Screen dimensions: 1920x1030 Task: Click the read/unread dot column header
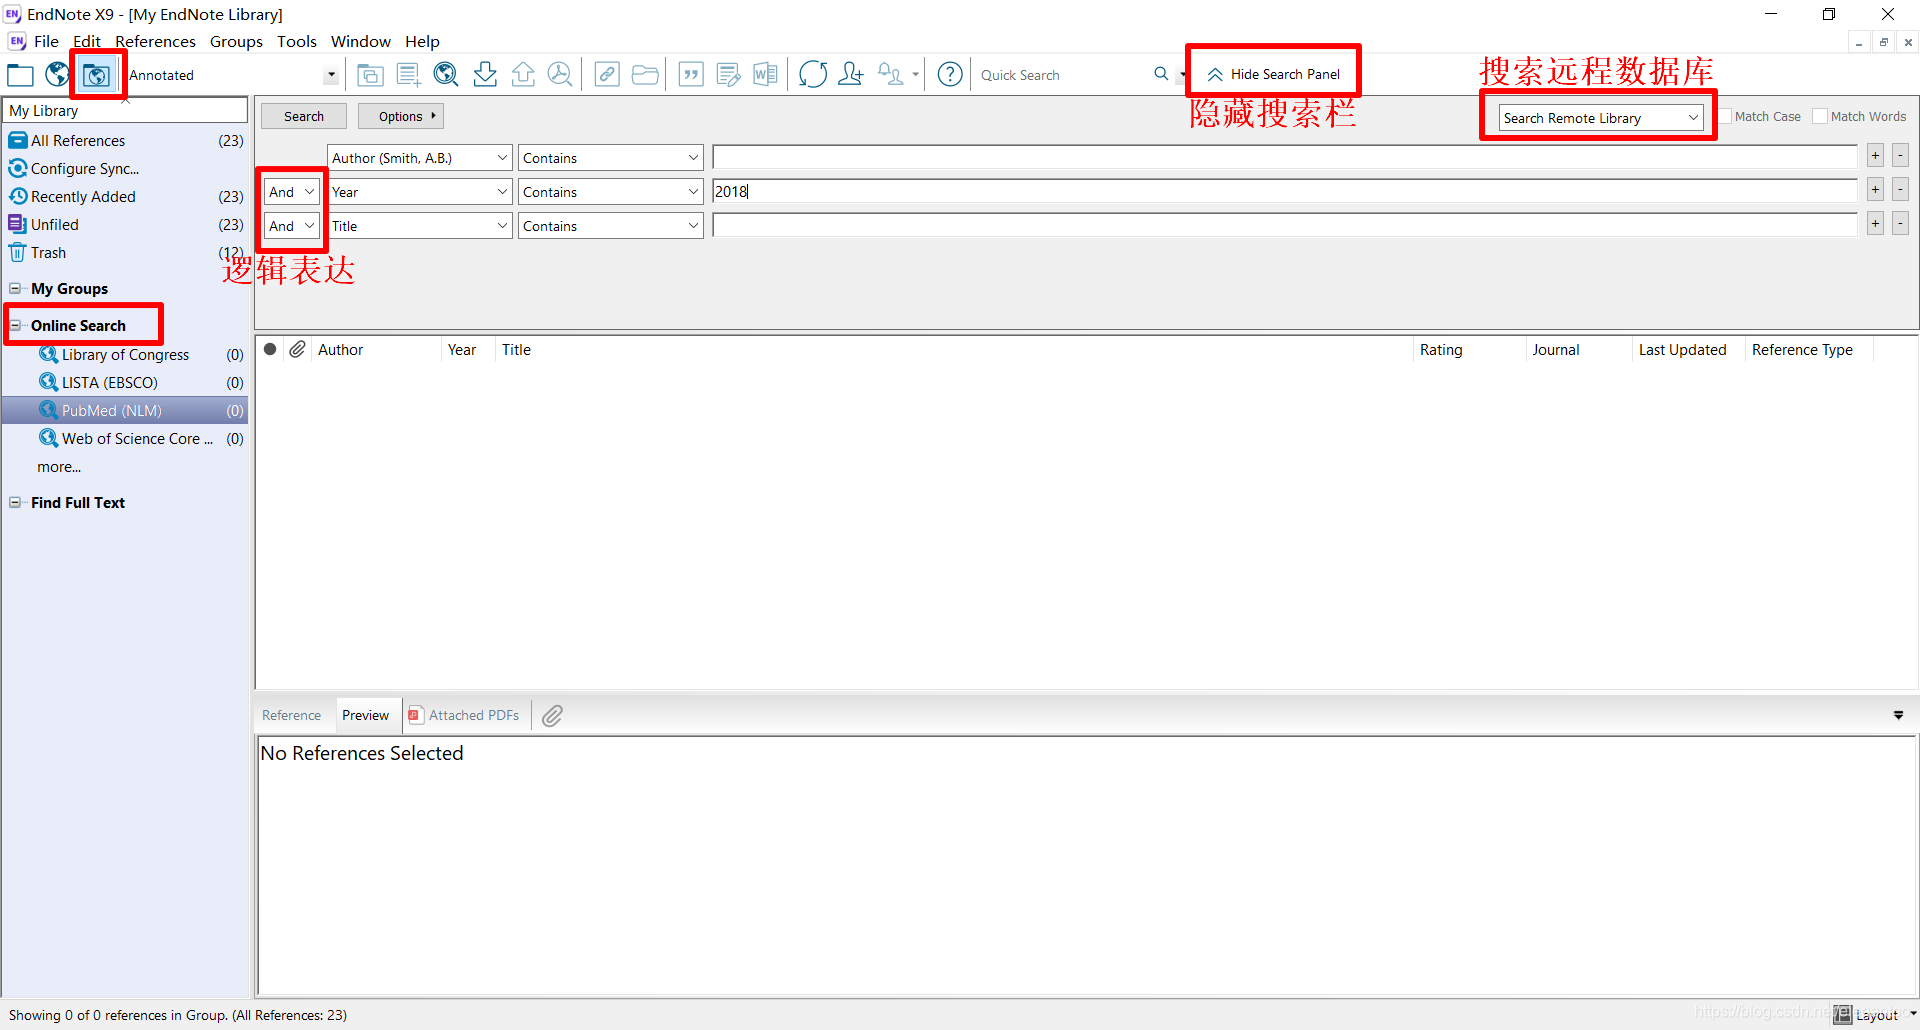(270, 350)
